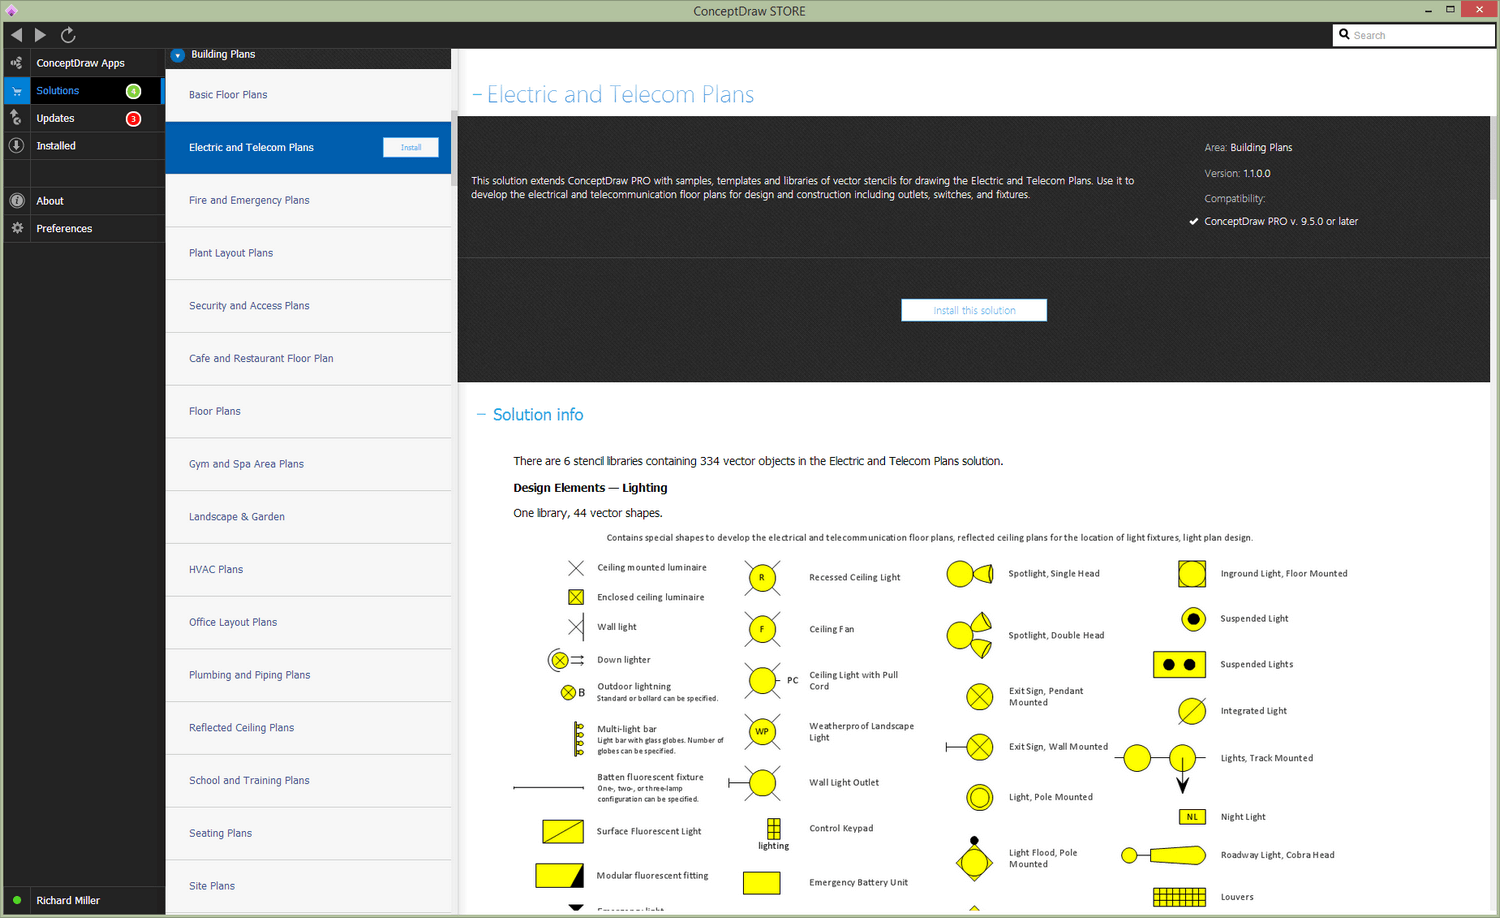Click the Richard Miller account name
Image resolution: width=1500 pixels, height=918 pixels.
point(68,901)
